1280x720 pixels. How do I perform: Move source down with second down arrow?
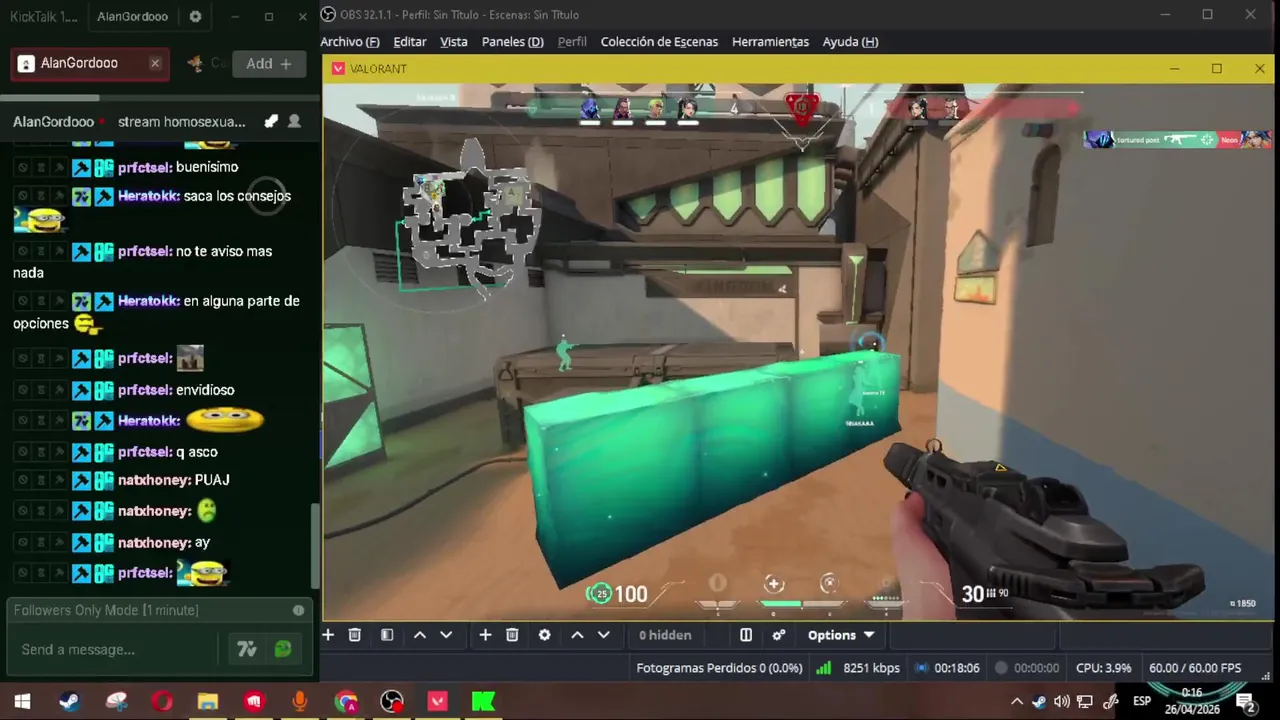point(603,635)
